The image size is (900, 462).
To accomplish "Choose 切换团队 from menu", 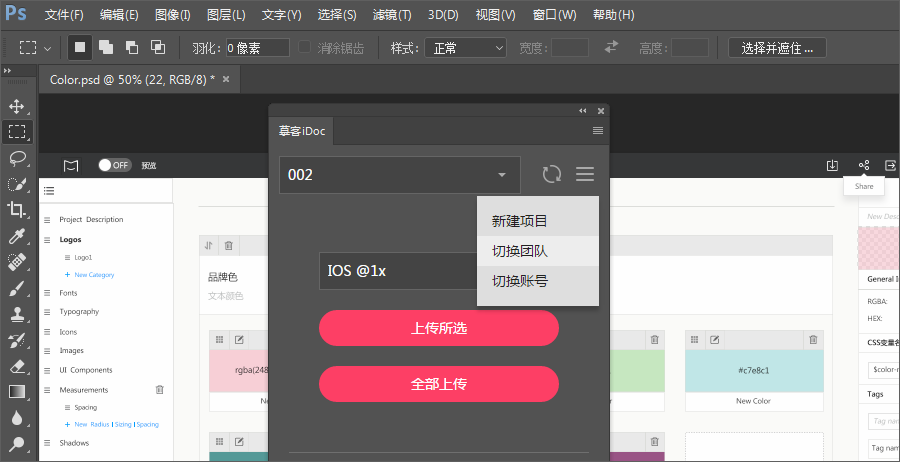I will [538, 251].
